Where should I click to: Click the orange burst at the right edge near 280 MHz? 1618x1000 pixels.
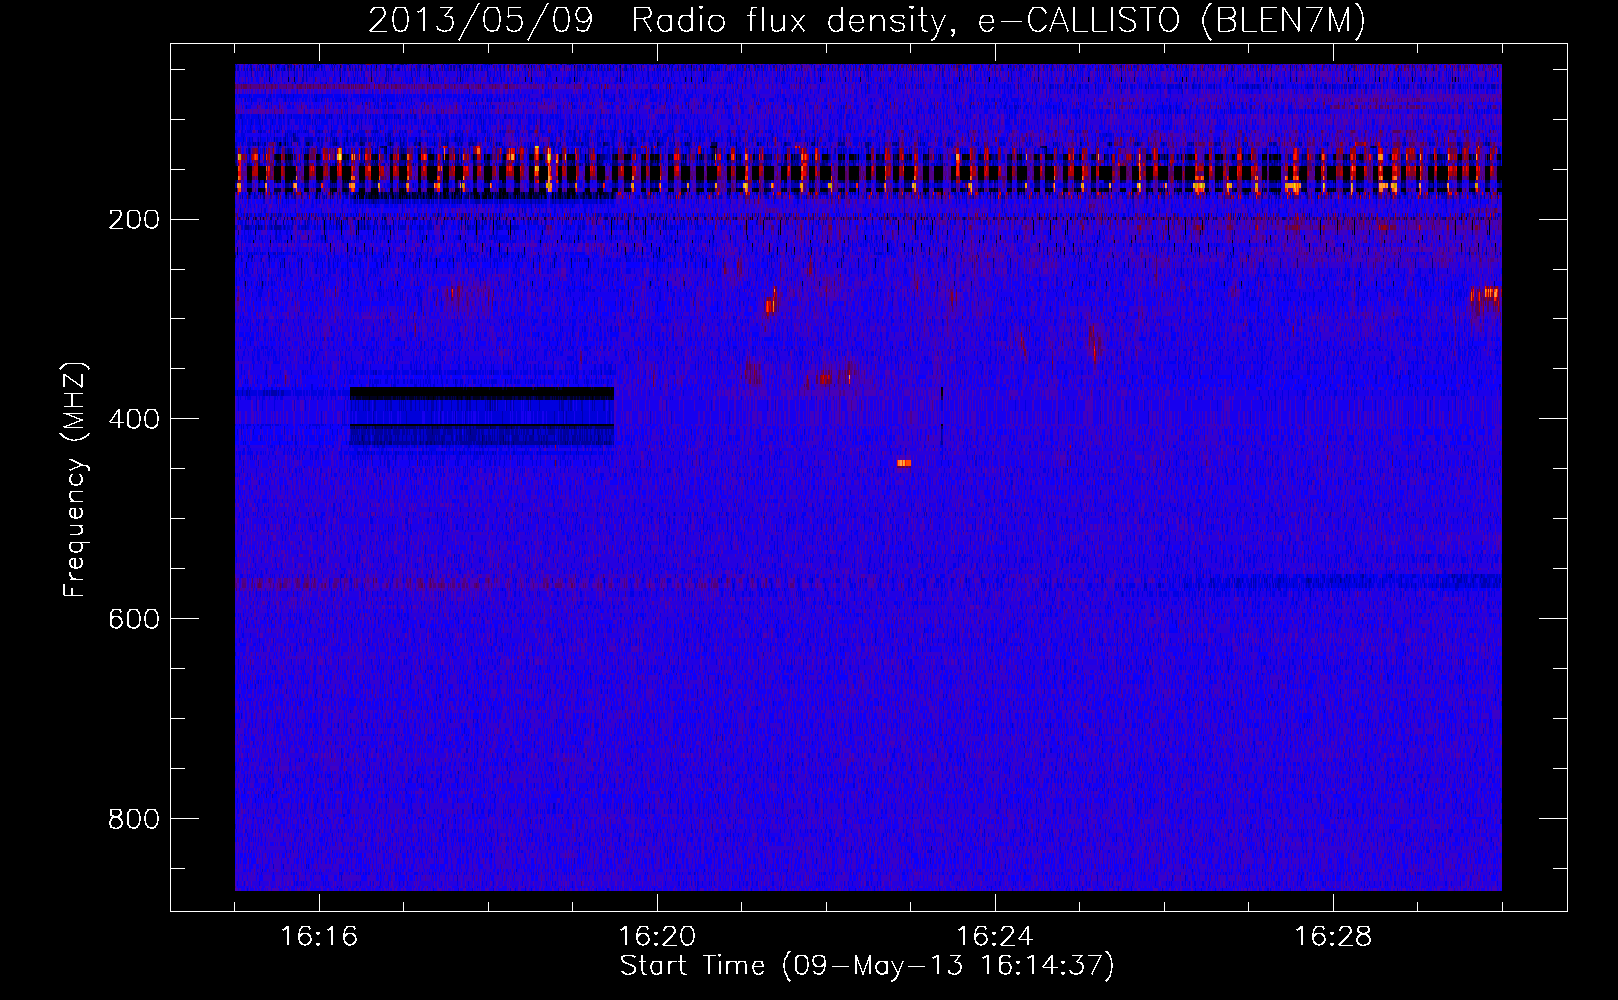pos(1486,294)
